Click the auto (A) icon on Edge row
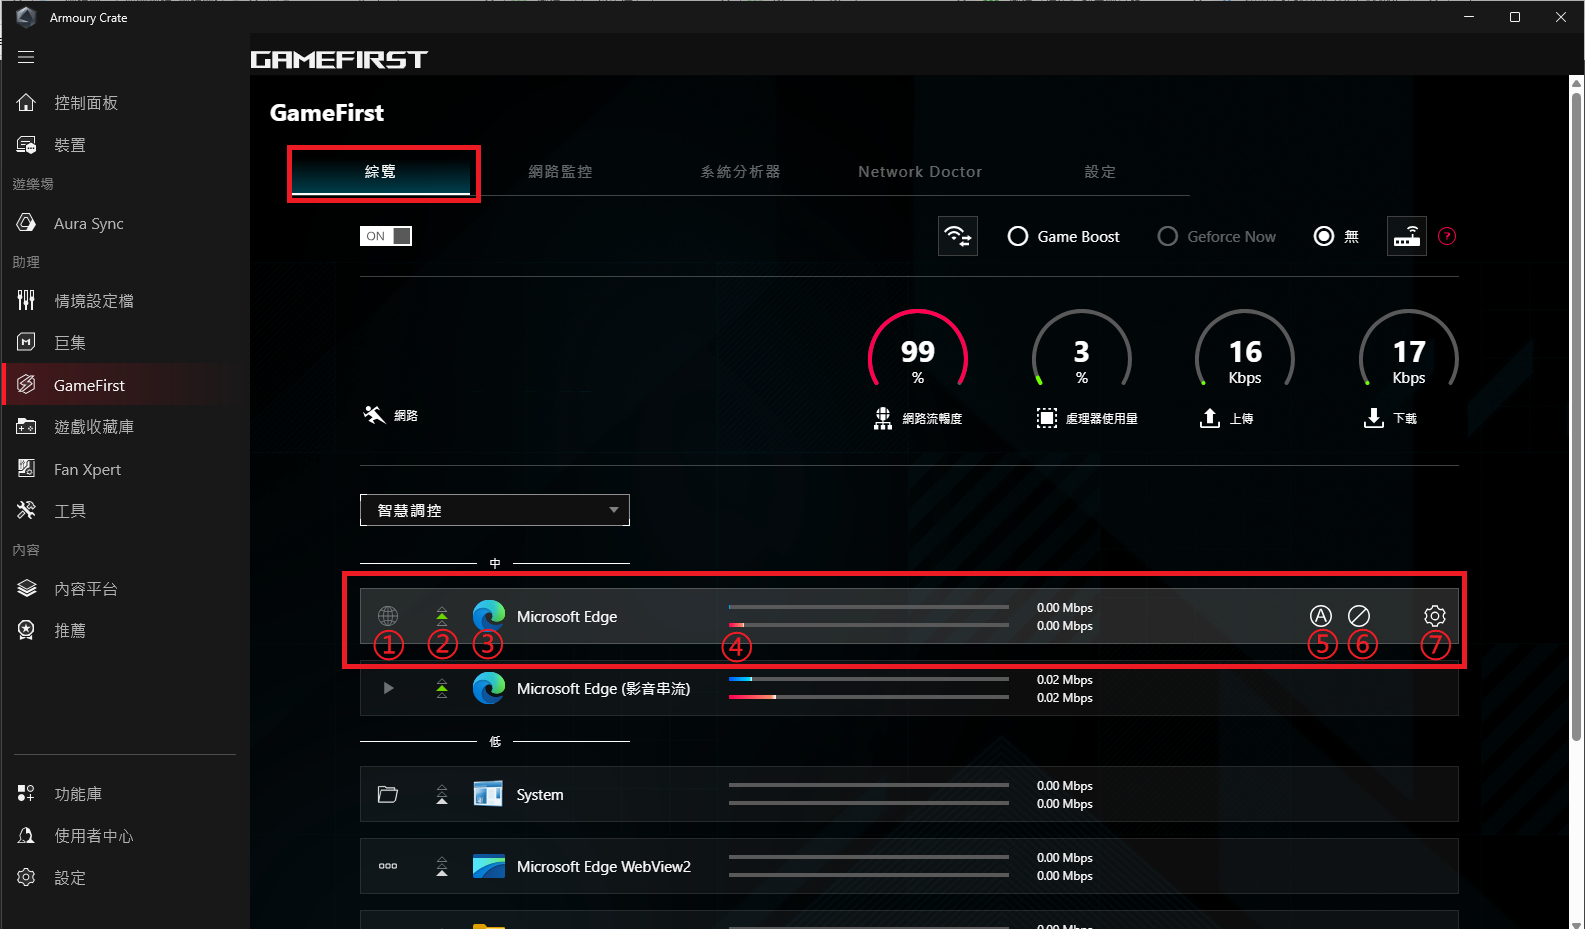Screen dimensions: 1585x929 point(1321,616)
